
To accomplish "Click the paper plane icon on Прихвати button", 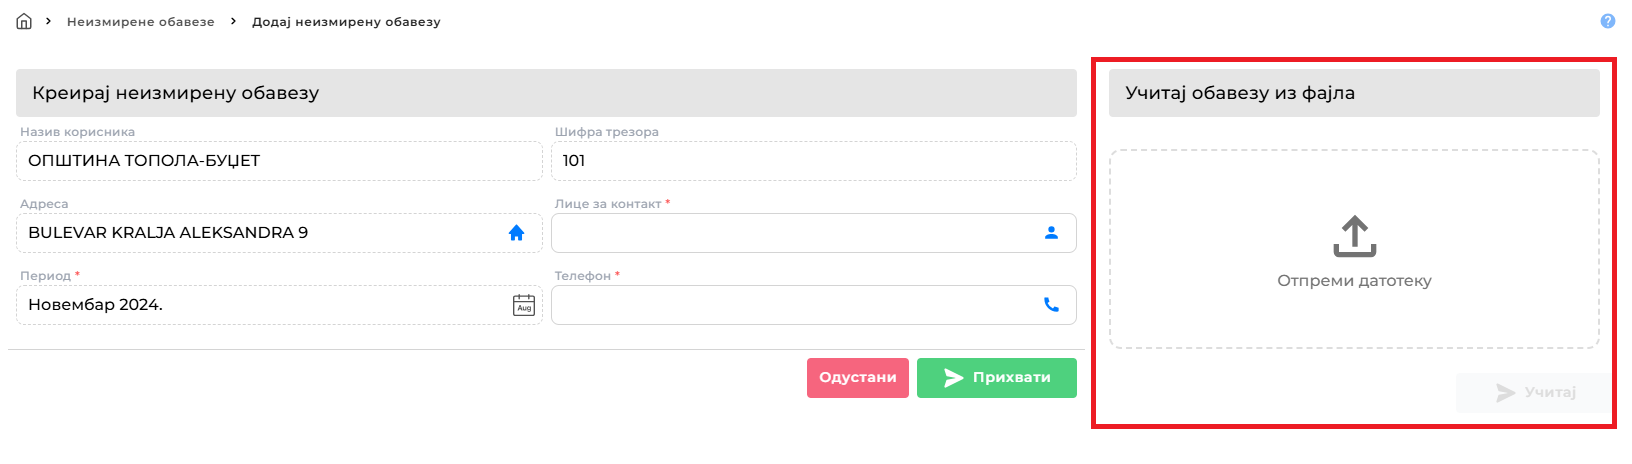I will [x=954, y=378].
